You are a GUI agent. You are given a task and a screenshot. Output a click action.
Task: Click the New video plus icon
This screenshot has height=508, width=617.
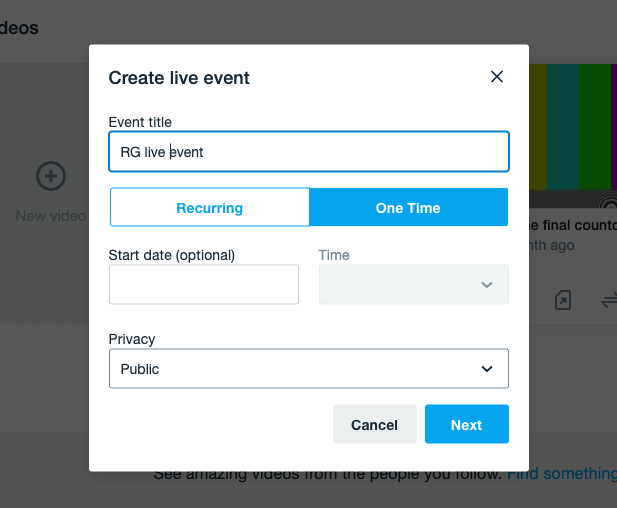[51, 177]
